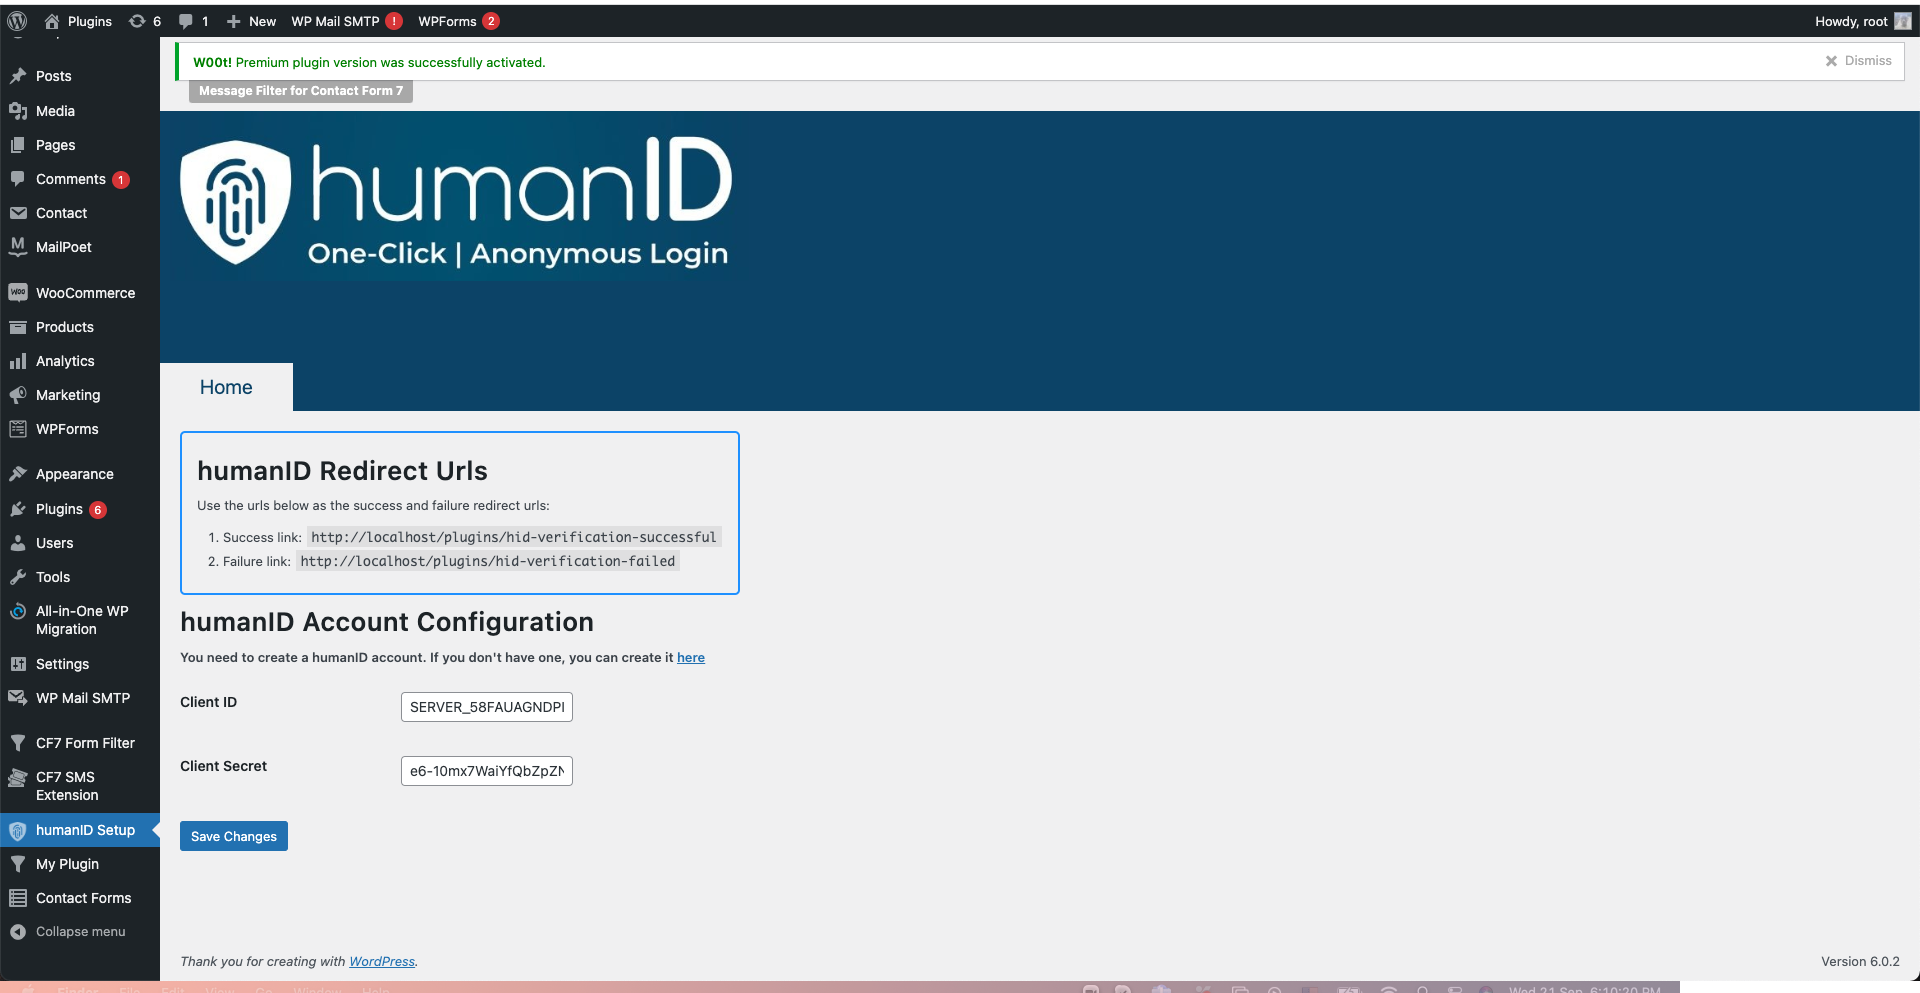
Task: Dismiss the premium activation notice
Action: [x=1859, y=61]
